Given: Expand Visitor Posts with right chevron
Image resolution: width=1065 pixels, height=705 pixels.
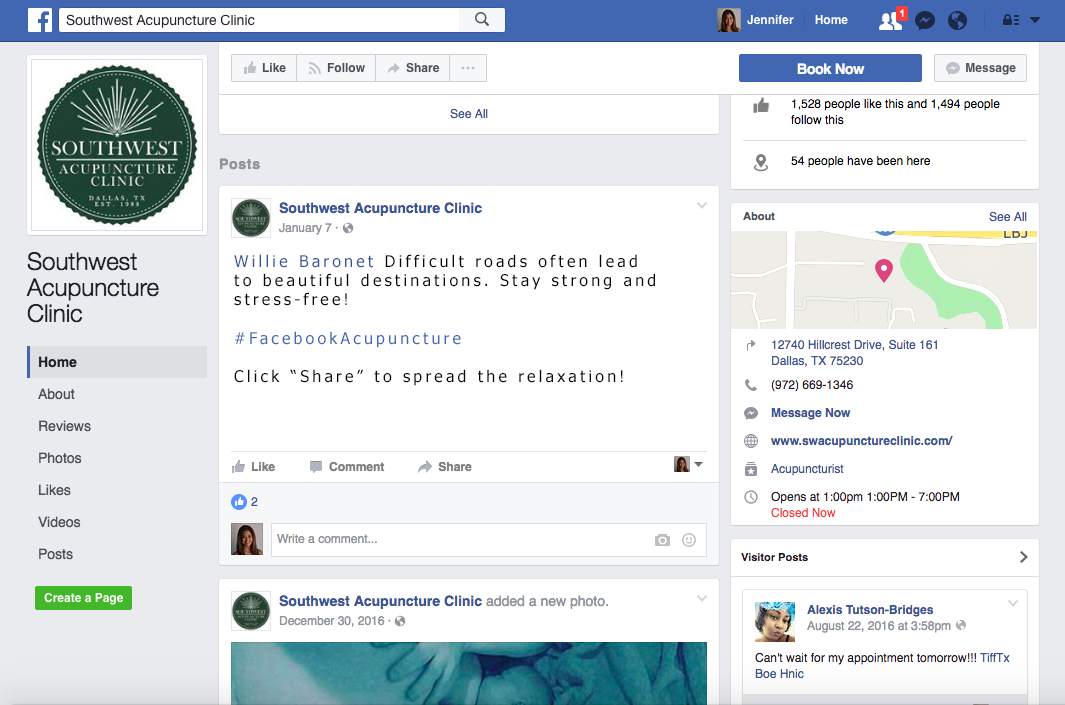Looking at the screenshot, I should [1024, 557].
